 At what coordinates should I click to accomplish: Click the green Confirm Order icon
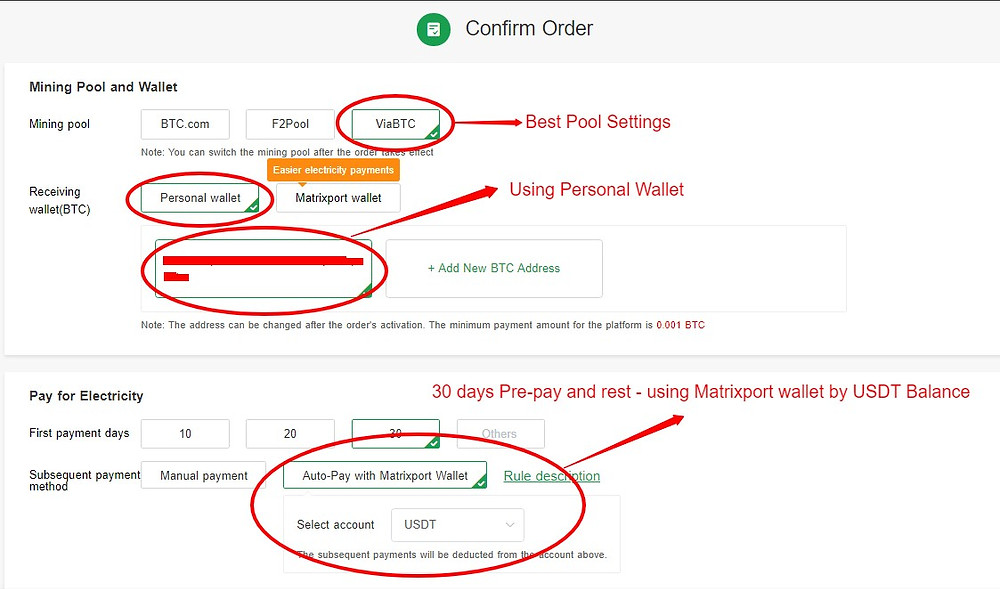click(434, 29)
